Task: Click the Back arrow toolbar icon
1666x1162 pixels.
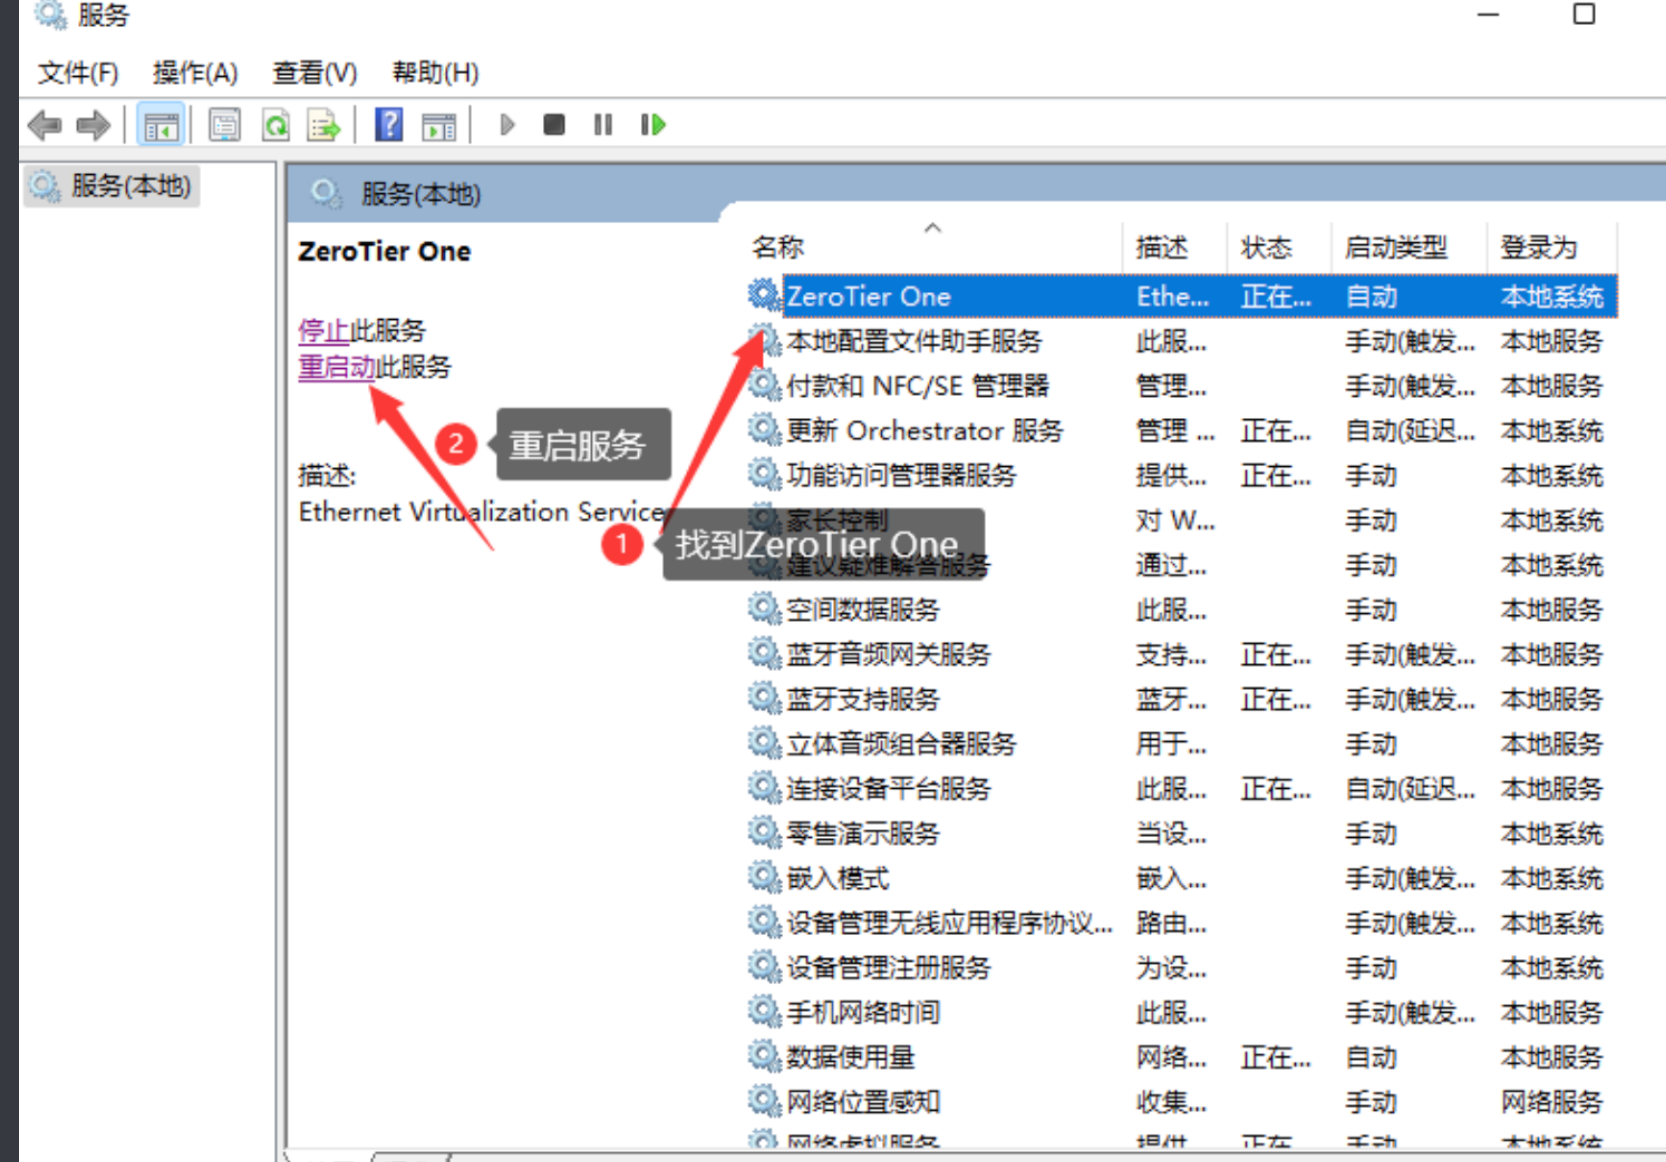Action: point(44,125)
